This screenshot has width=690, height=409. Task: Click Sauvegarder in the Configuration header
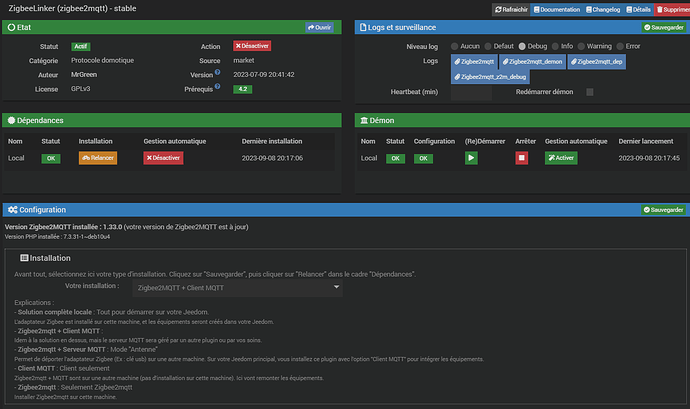(660, 211)
